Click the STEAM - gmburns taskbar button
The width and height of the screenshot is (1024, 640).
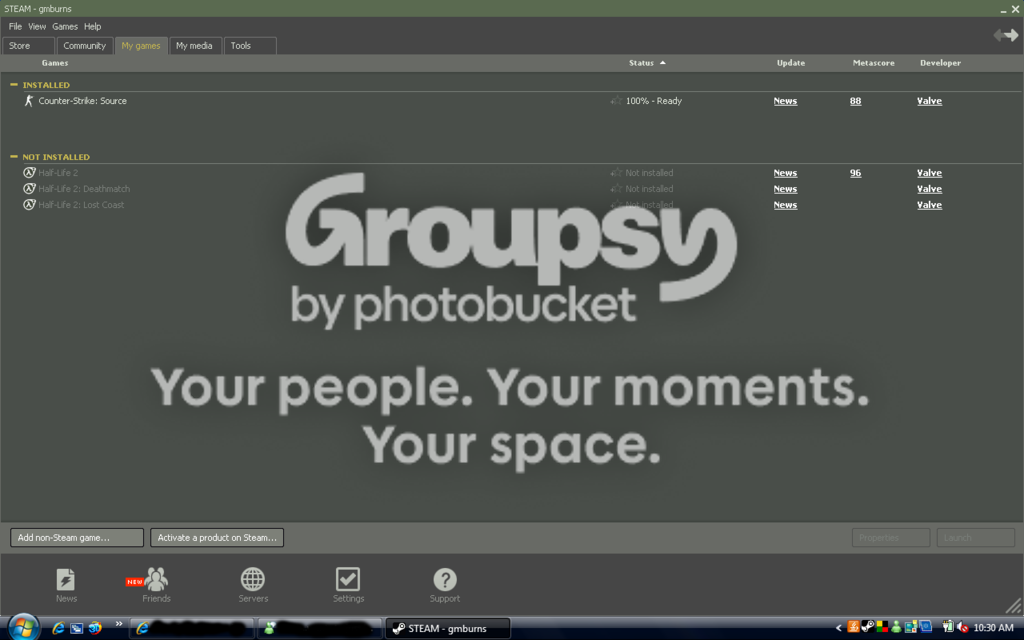(447, 628)
